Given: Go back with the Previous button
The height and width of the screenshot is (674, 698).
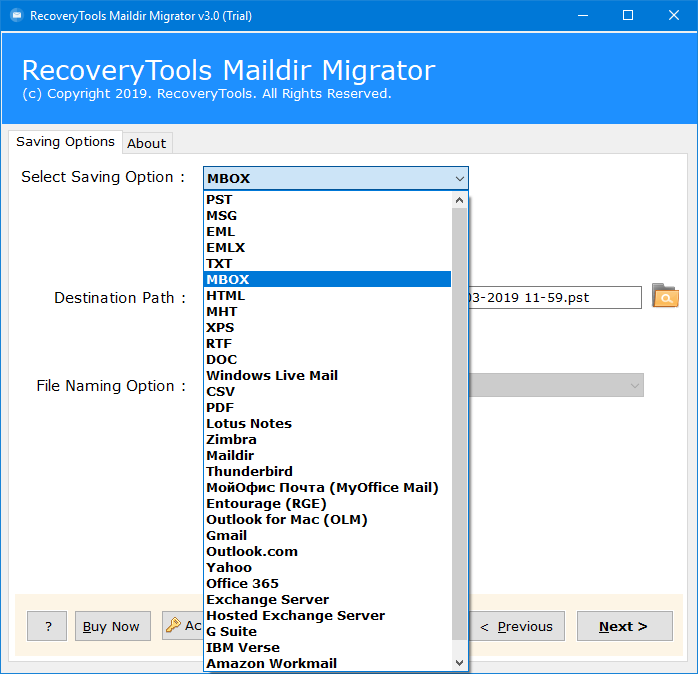Looking at the screenshot, I should (x=516, y=627).
